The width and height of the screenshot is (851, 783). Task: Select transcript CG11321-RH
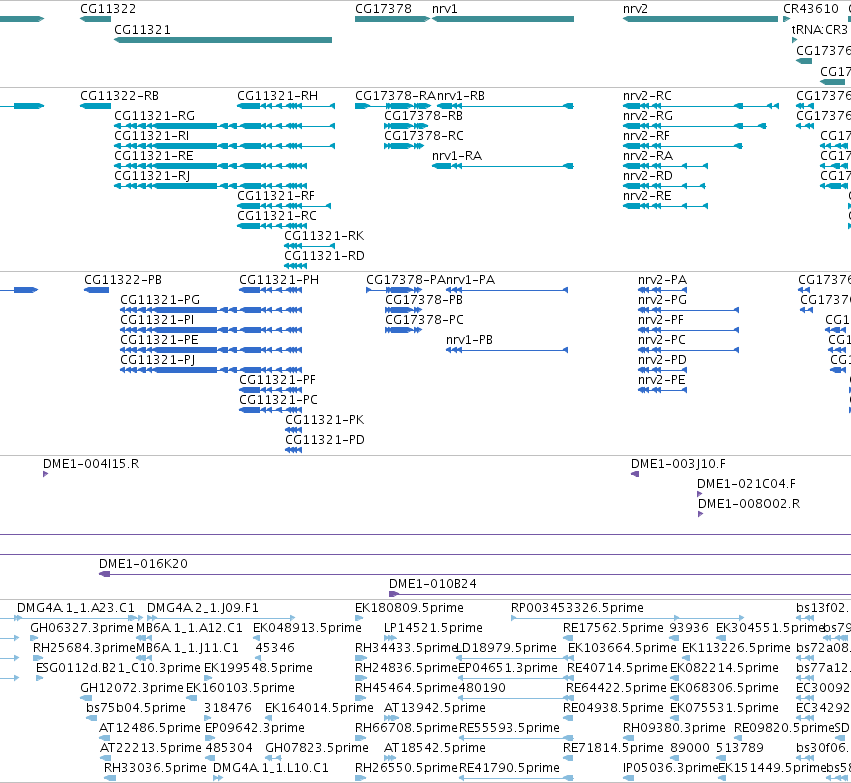coord(286,106)
